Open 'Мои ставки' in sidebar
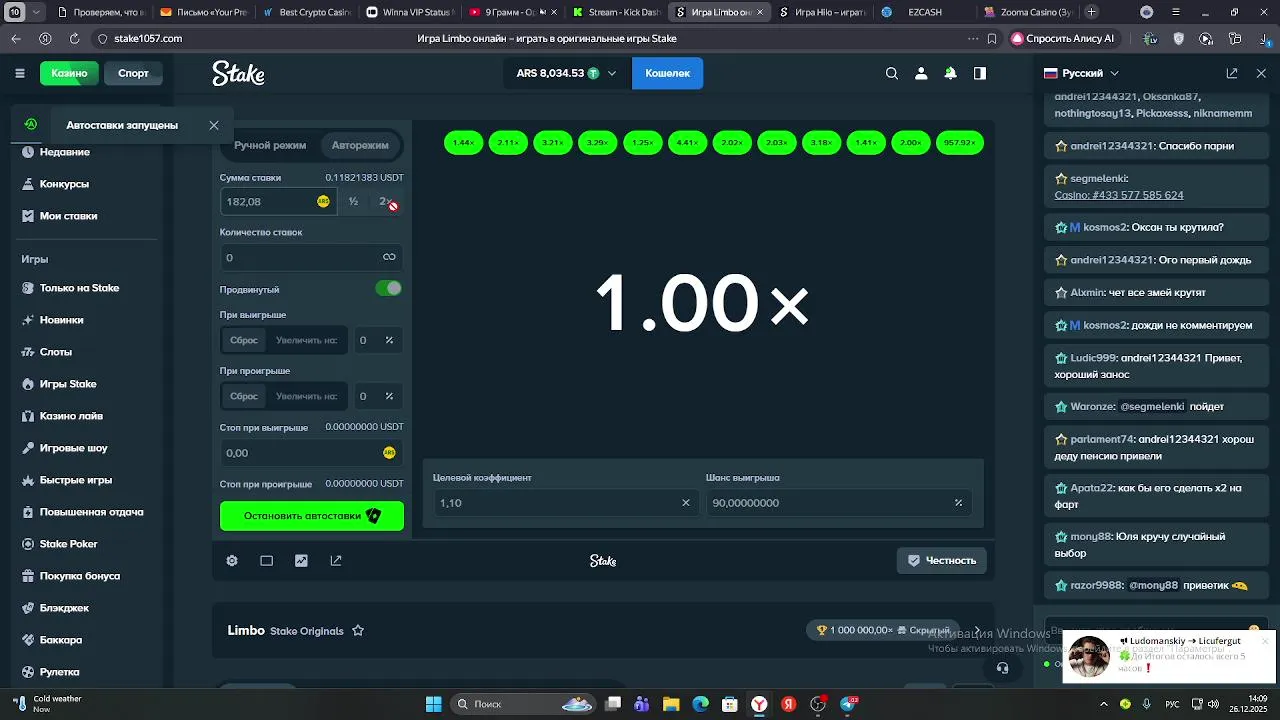 (x=68, y=216)
